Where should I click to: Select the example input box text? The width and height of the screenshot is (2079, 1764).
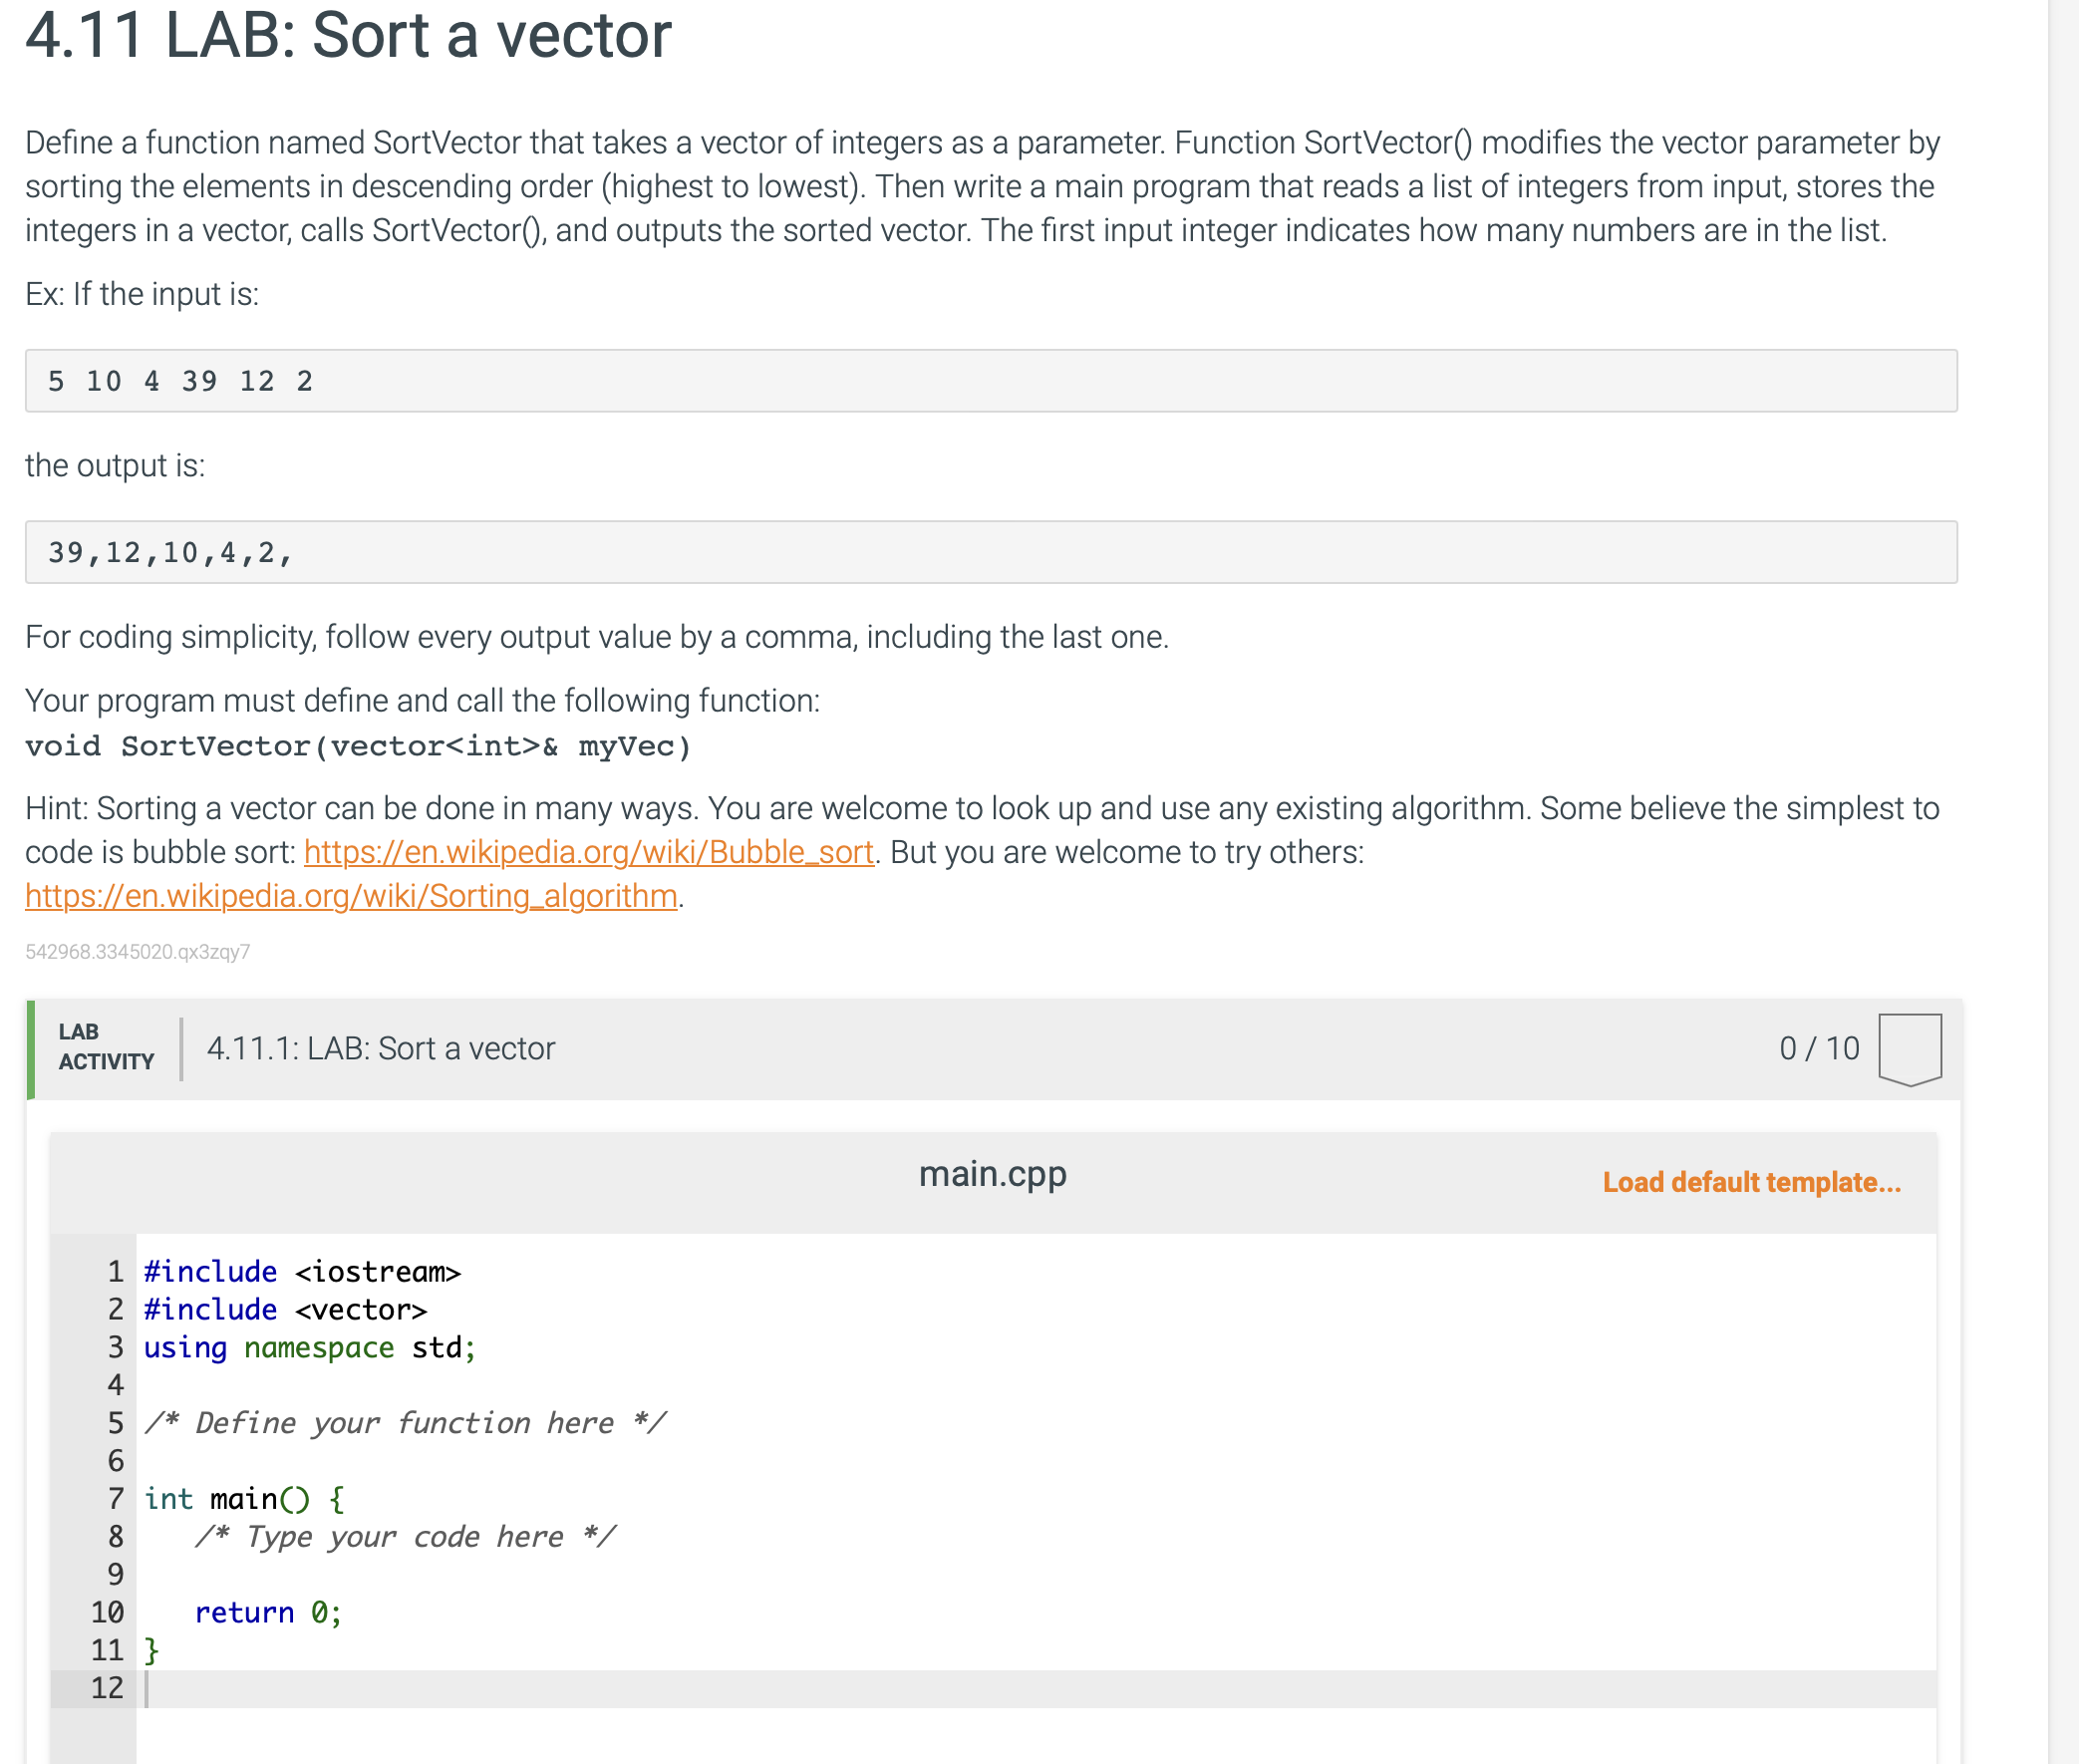[180, 381]
